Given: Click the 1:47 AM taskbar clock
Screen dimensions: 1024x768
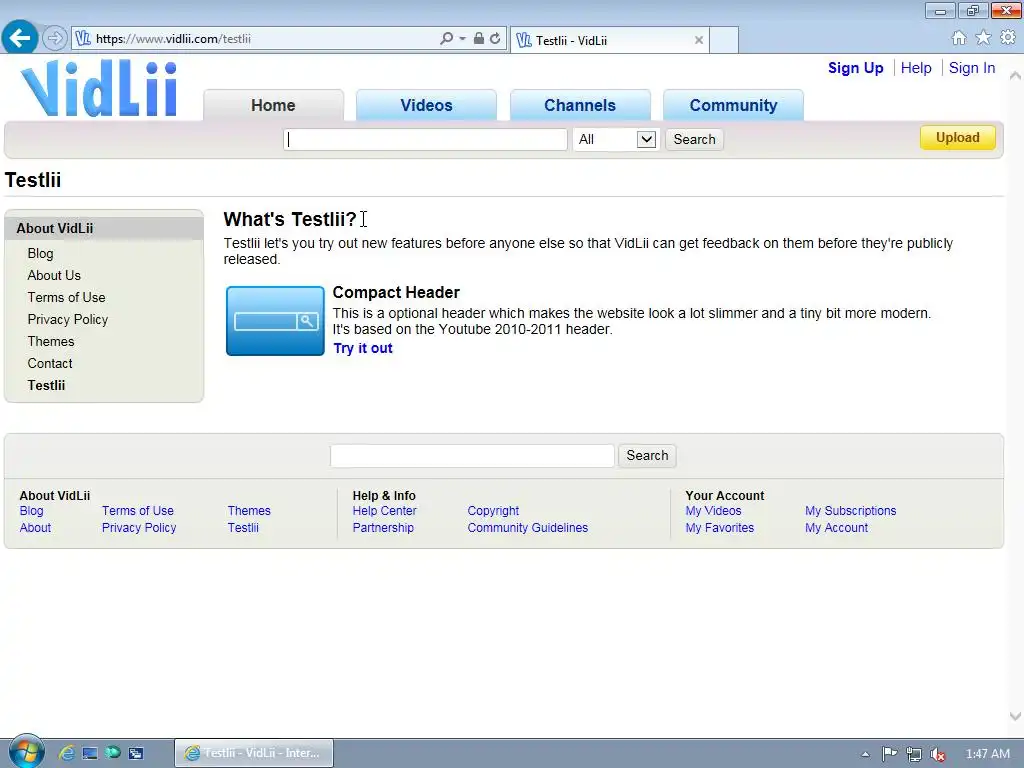Looking at the screenshot, I should point(987,754).
